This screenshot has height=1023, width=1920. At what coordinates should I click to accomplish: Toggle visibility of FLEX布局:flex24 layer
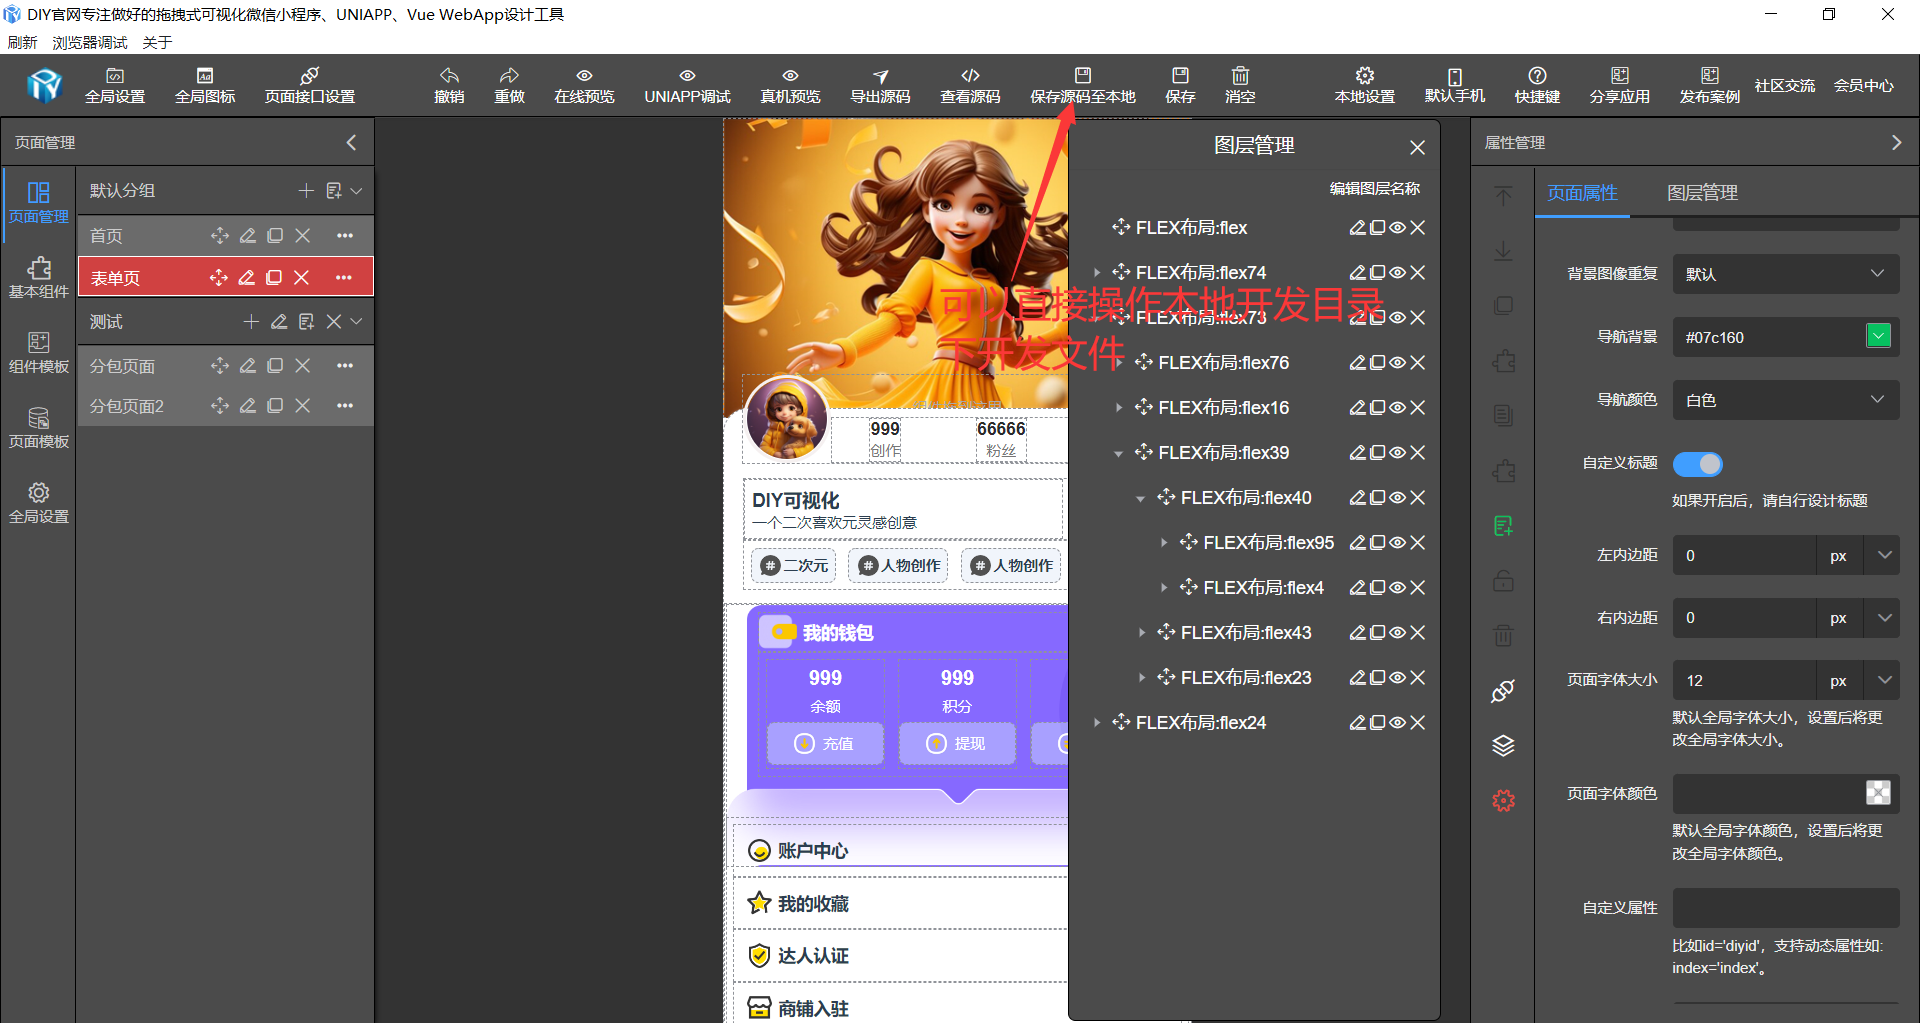point(1396,722)
